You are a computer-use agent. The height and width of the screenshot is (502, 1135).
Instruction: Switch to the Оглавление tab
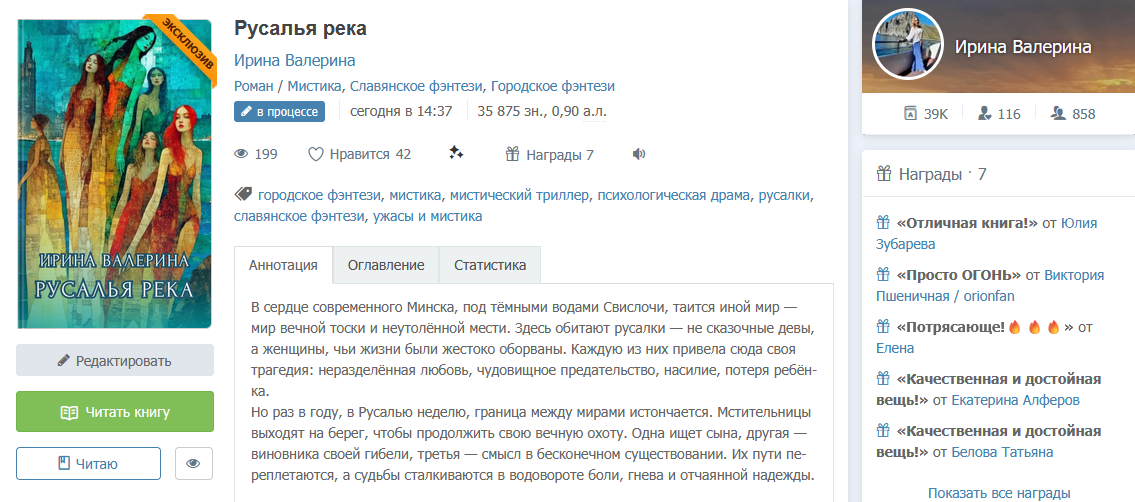point(386,265)
